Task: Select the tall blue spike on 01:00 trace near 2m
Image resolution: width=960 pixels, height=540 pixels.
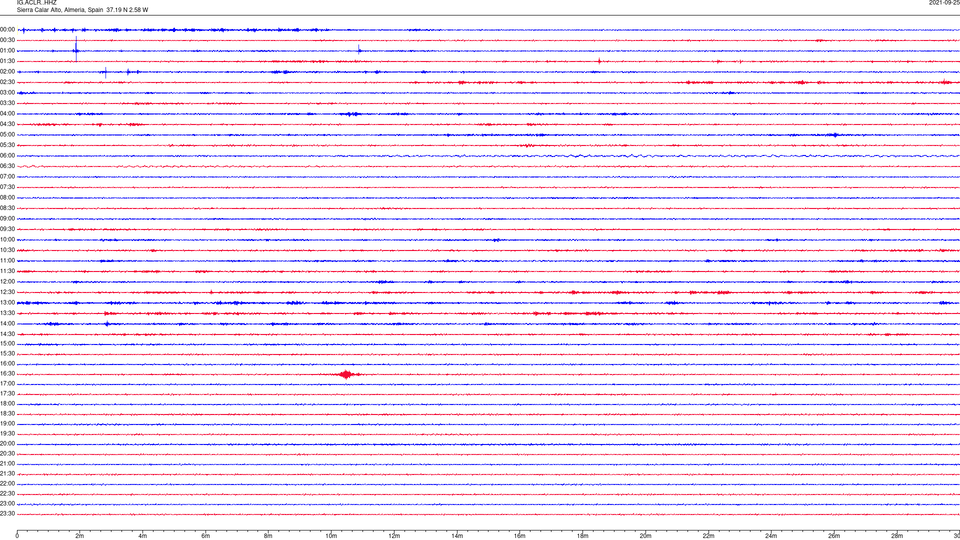Action: coord(76,49)
